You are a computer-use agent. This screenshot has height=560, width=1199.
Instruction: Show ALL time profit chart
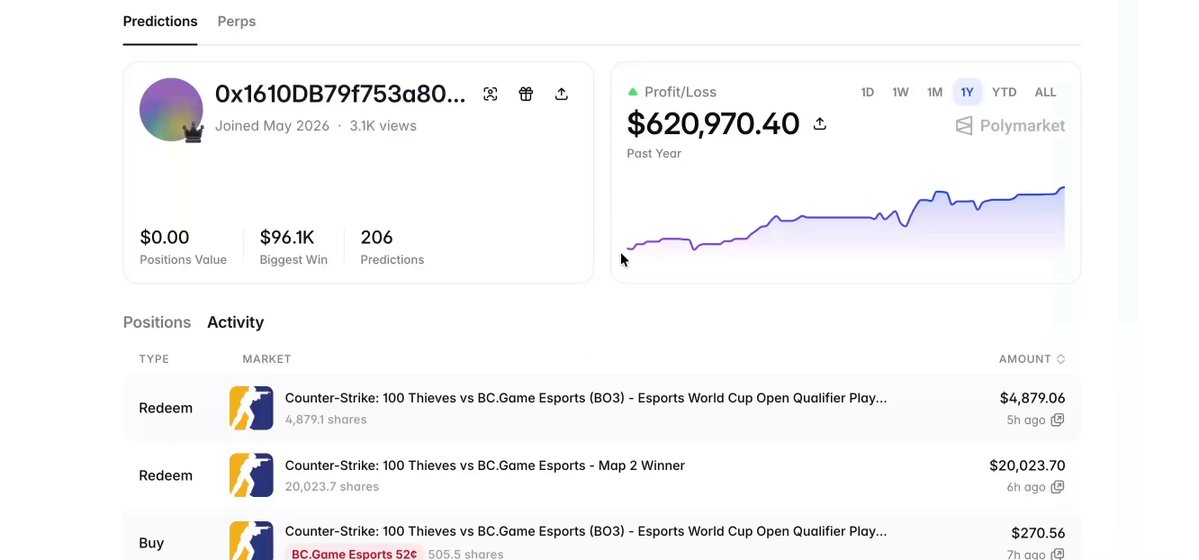pos(1045,93)
